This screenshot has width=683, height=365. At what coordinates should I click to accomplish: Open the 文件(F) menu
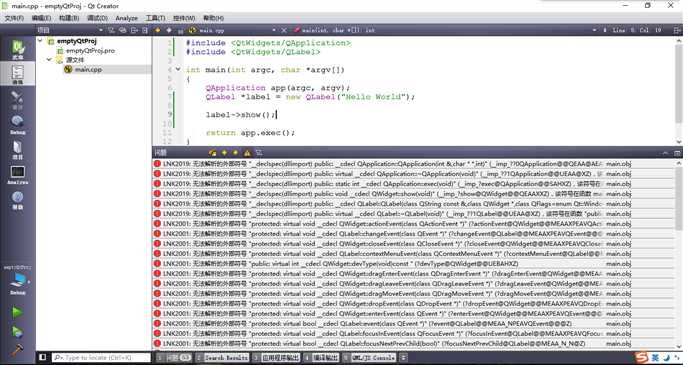tap(14, 18)
